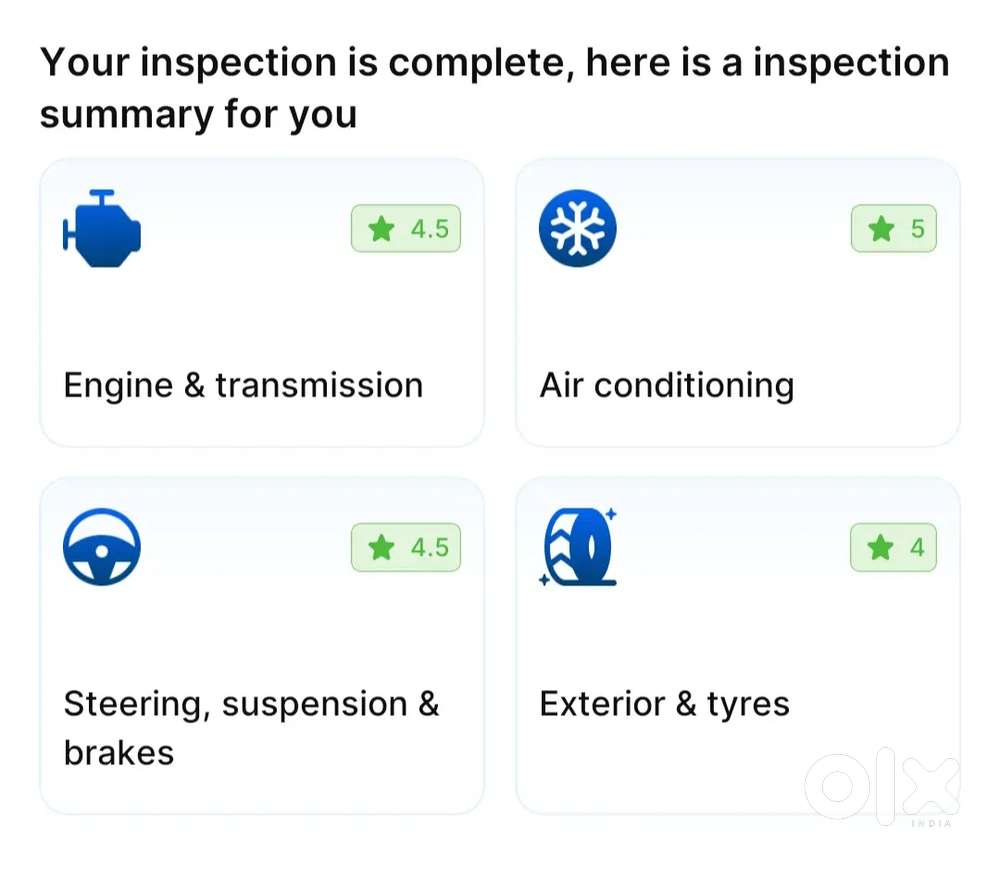Click the snowflake air conditioning icon
The image size is (1000, 881).
point(577,229)
